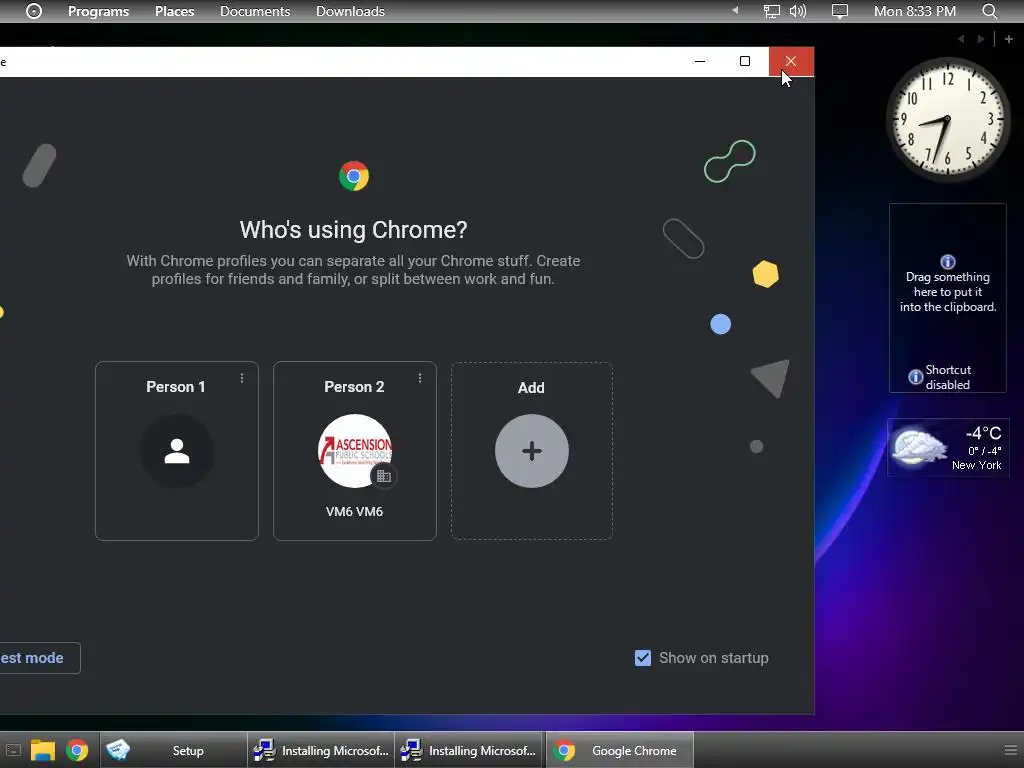Maximize the Chrome profile picker window

coord(744,61)
